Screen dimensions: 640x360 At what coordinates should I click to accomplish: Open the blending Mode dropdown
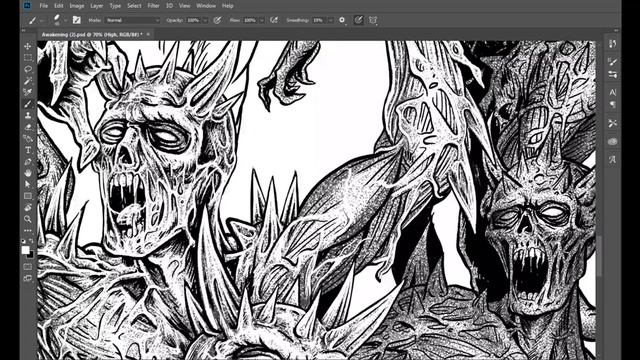click(x=132, y=20)
